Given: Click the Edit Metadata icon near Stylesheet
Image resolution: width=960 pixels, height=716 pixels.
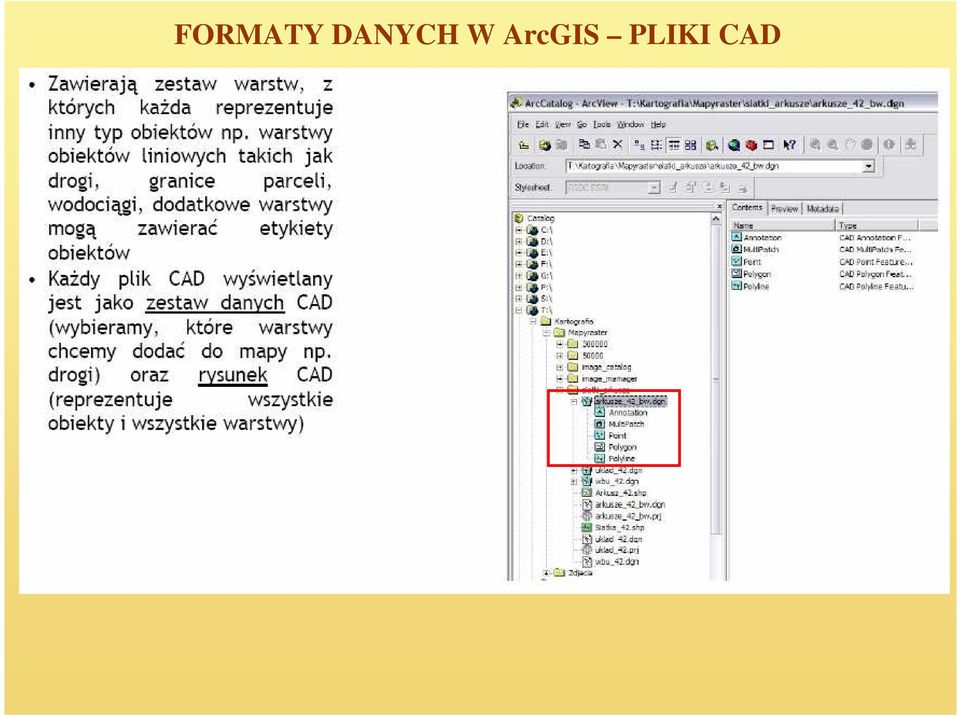Looking at the screenshot, I should click(672, 188).
